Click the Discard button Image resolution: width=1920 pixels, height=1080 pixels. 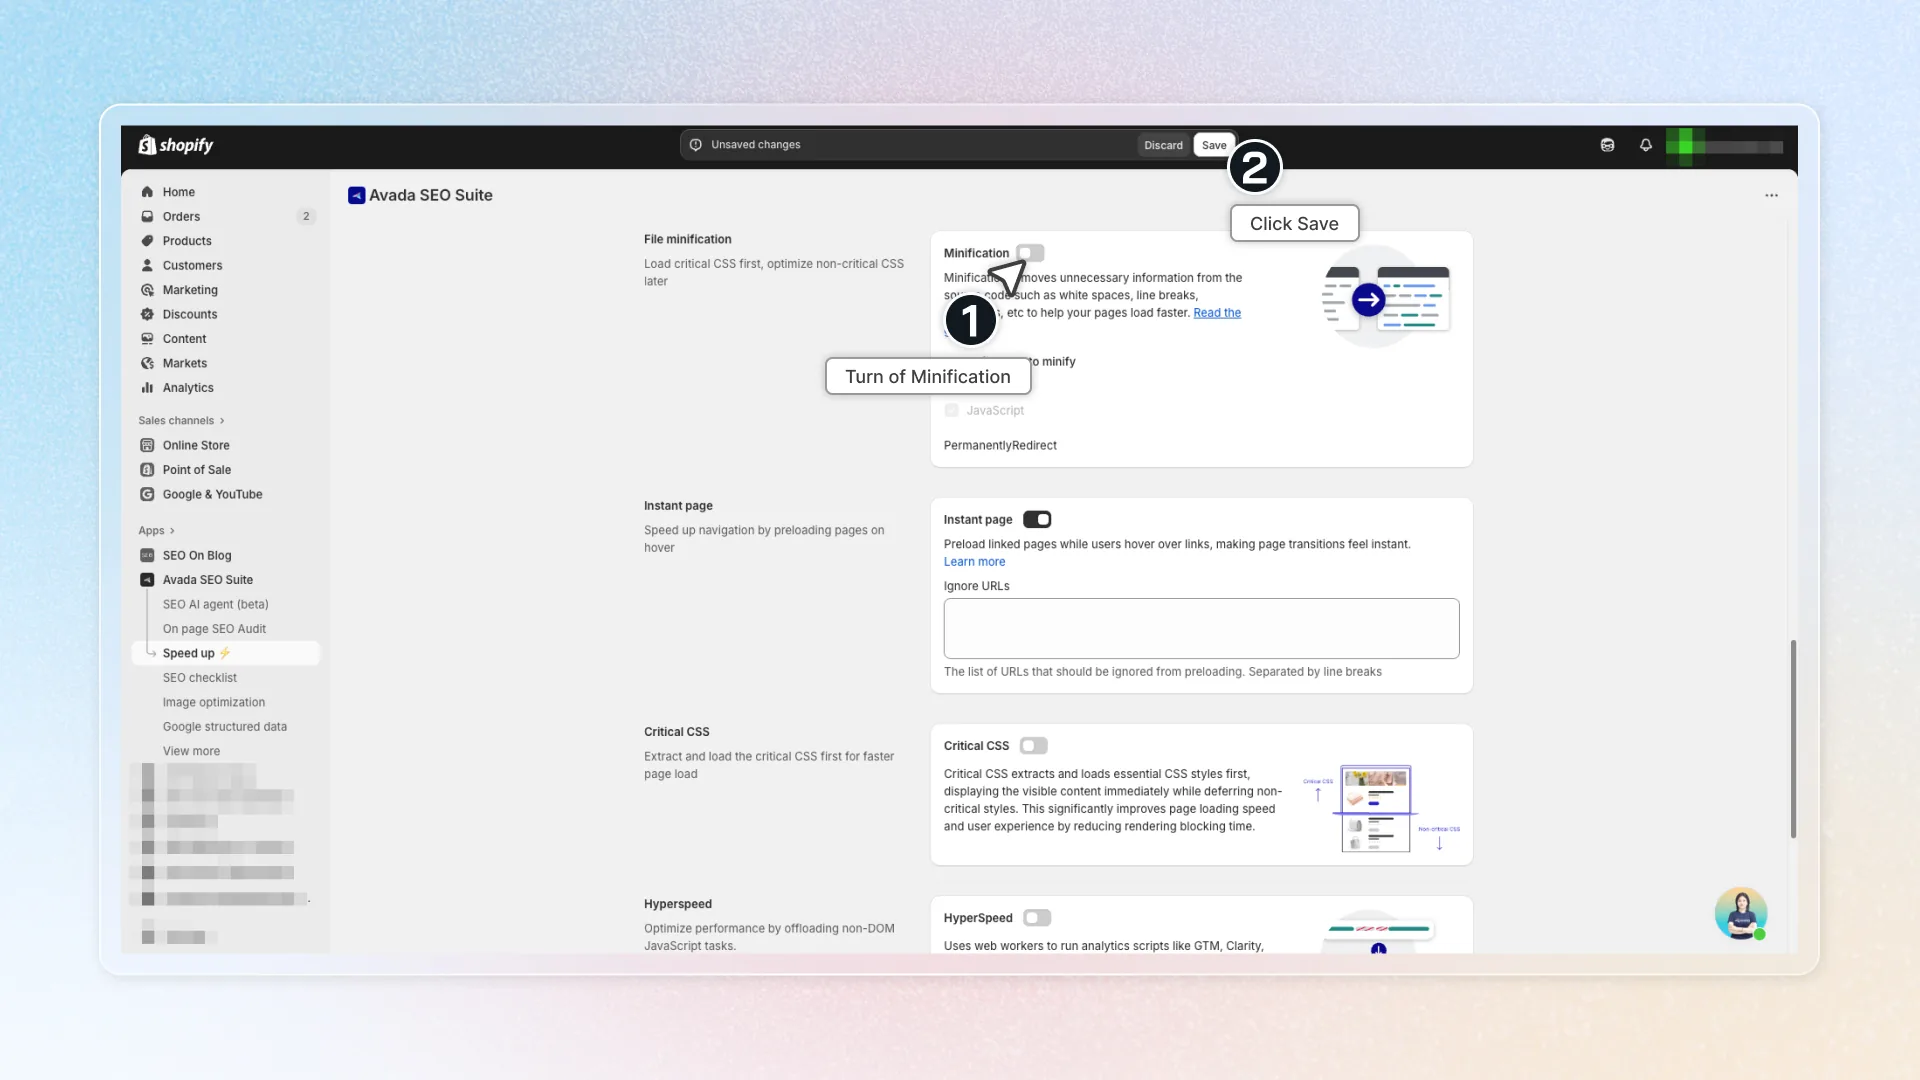pyautogui.click(x=1163, y=145)
